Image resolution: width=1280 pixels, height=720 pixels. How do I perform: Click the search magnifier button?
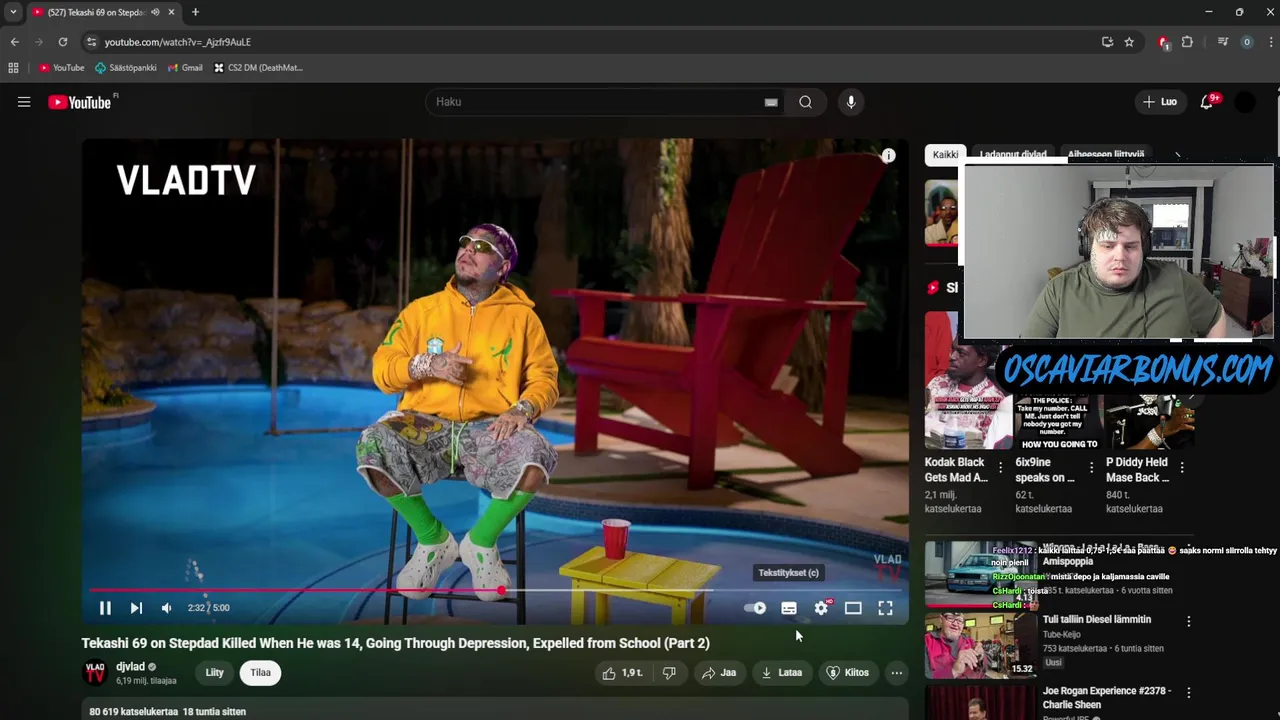[805, 102]
